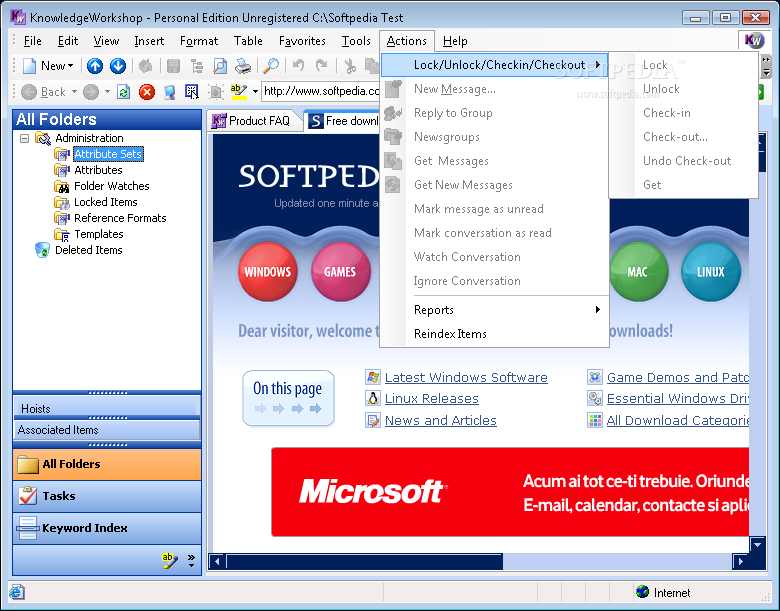Image resolution: width=780 pixels, height=611 pixels.
Task: Click the Microsoft banner advertisement
Action: click(510, 492)
